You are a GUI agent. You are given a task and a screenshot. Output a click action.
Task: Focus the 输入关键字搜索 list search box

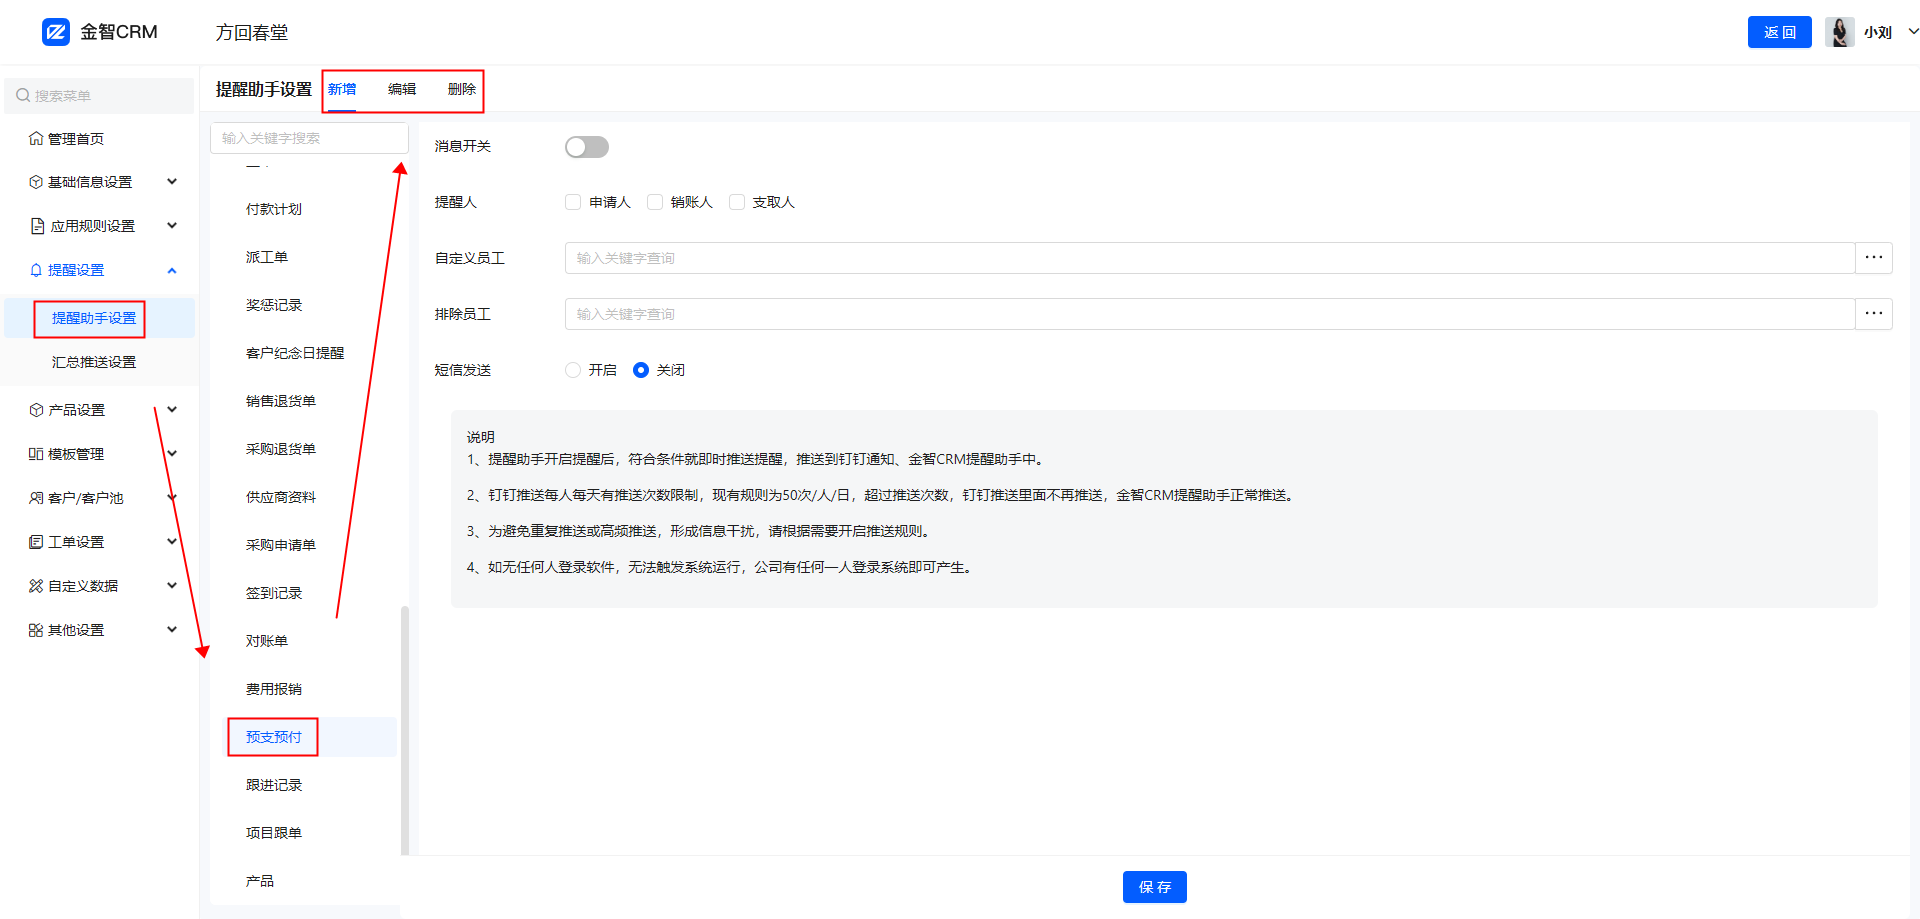(309, 138)
